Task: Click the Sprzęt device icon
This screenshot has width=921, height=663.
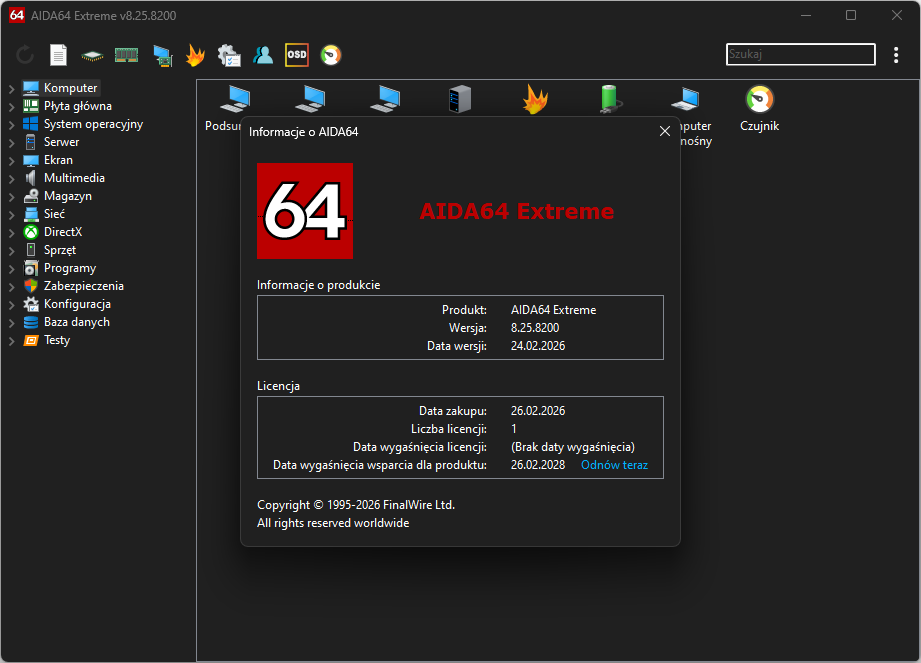Action: [x=31, y=250]
